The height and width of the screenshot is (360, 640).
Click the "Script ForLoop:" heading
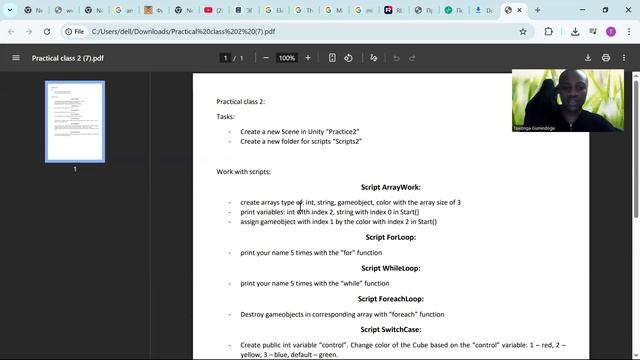(391, 237)
